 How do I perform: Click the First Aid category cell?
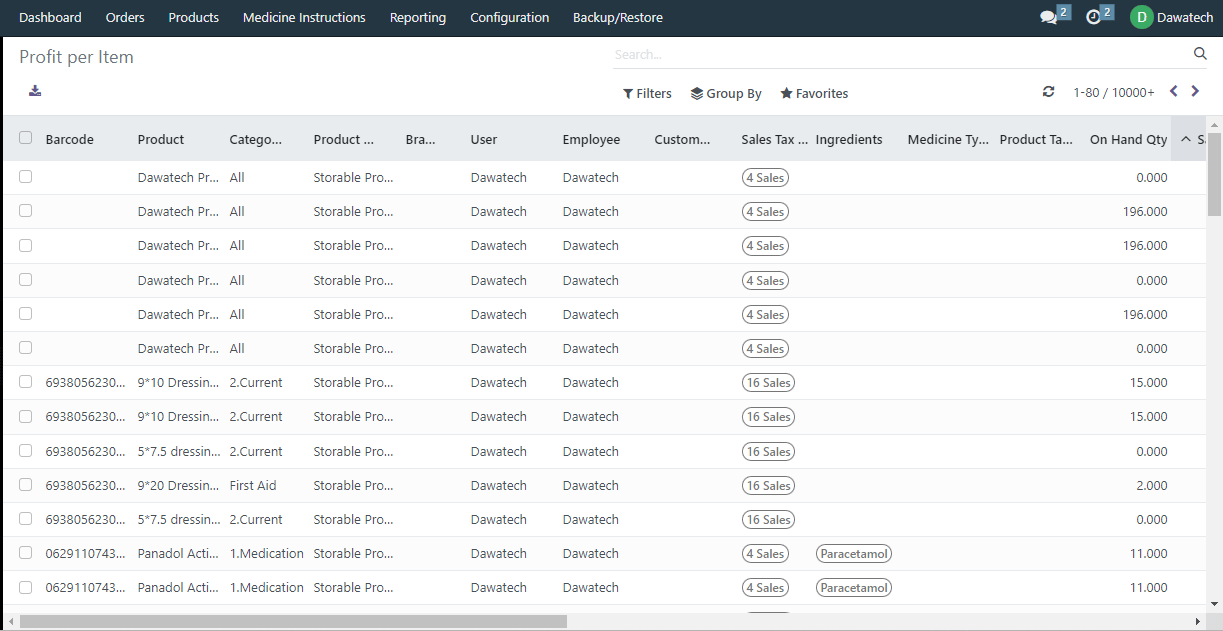[x=253, y=485]
